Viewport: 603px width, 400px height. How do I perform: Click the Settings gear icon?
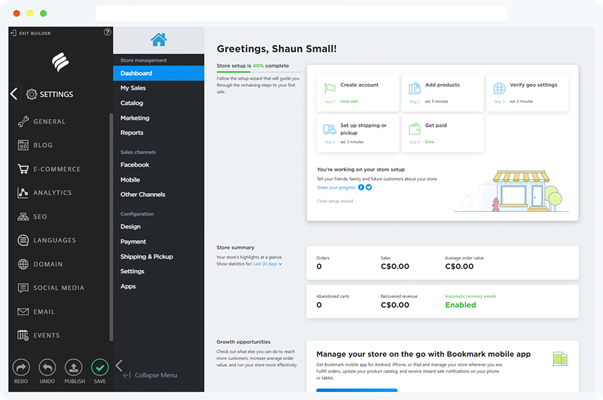click(x=32, y=94)
